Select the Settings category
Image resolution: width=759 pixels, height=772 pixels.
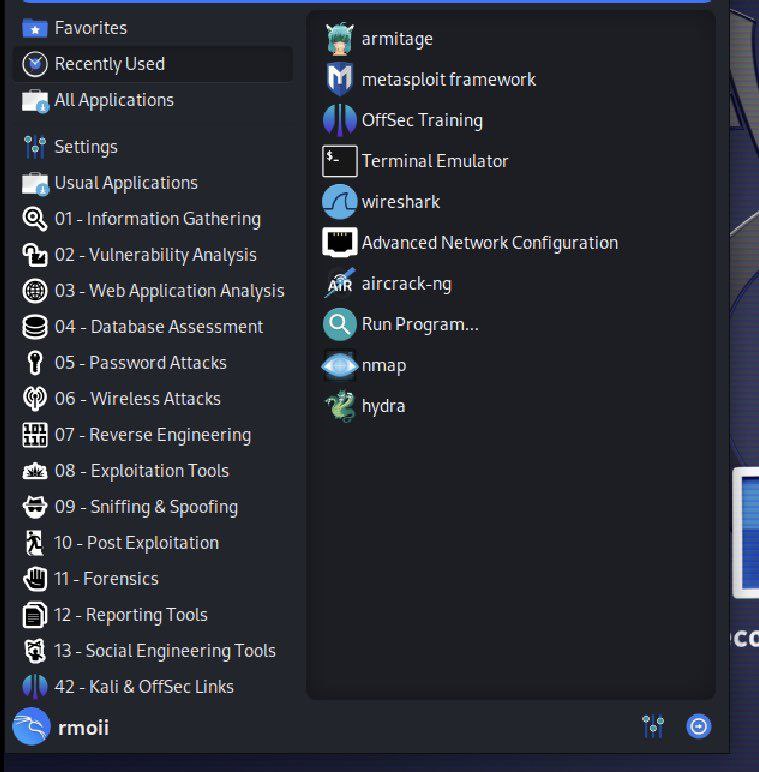pos(153,147)
